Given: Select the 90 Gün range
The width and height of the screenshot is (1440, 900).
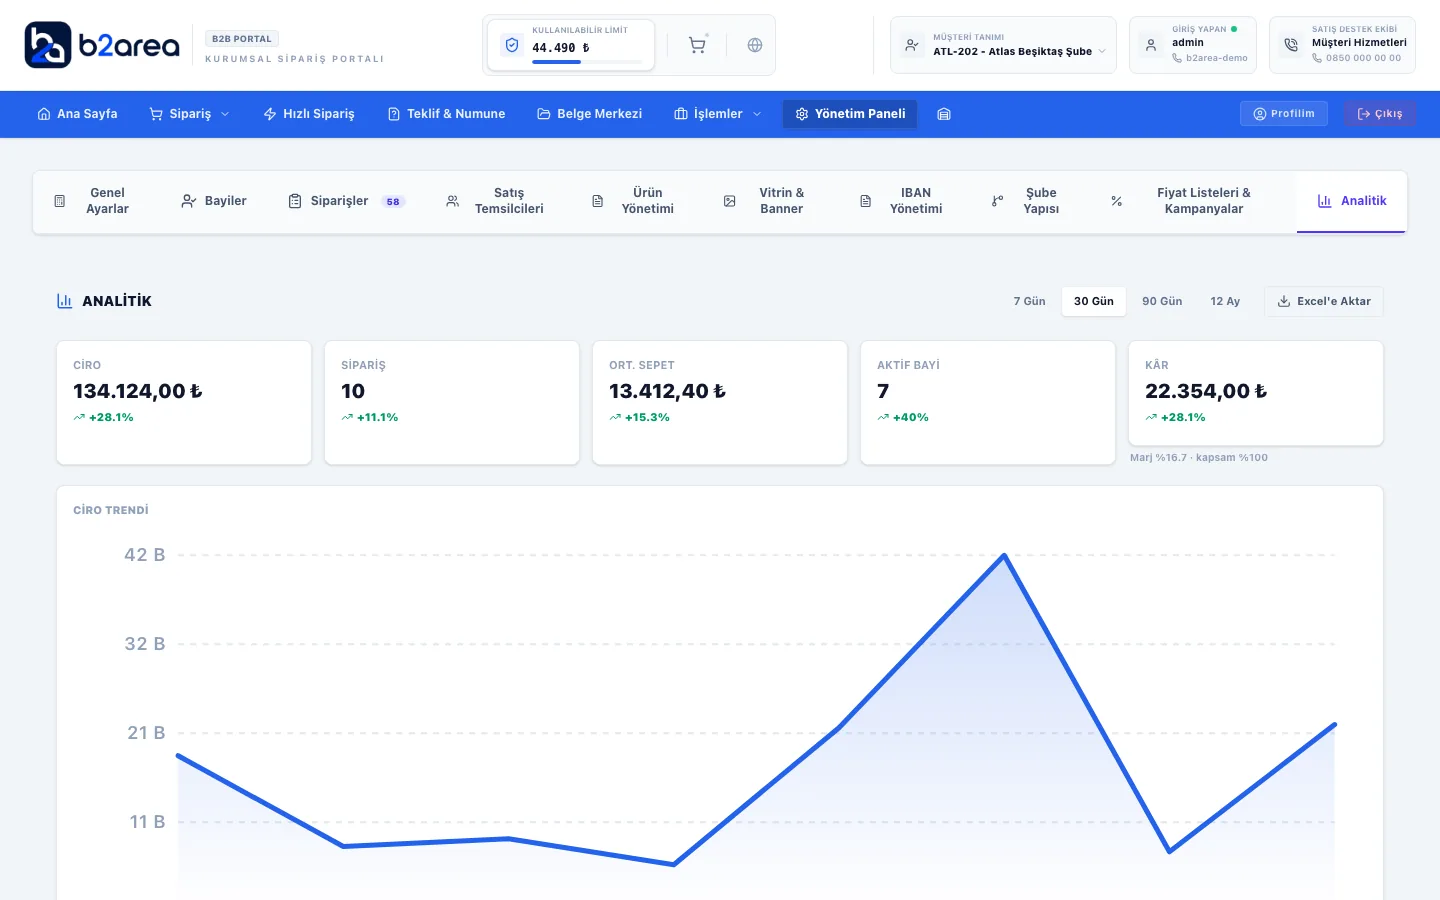Looking at the screenshot, I should point(1162,301).
